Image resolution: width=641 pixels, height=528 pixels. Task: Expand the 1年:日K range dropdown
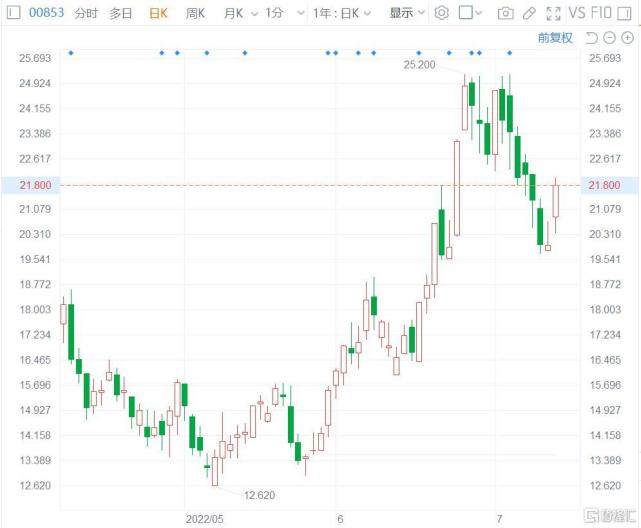click(x=342, y=13)
